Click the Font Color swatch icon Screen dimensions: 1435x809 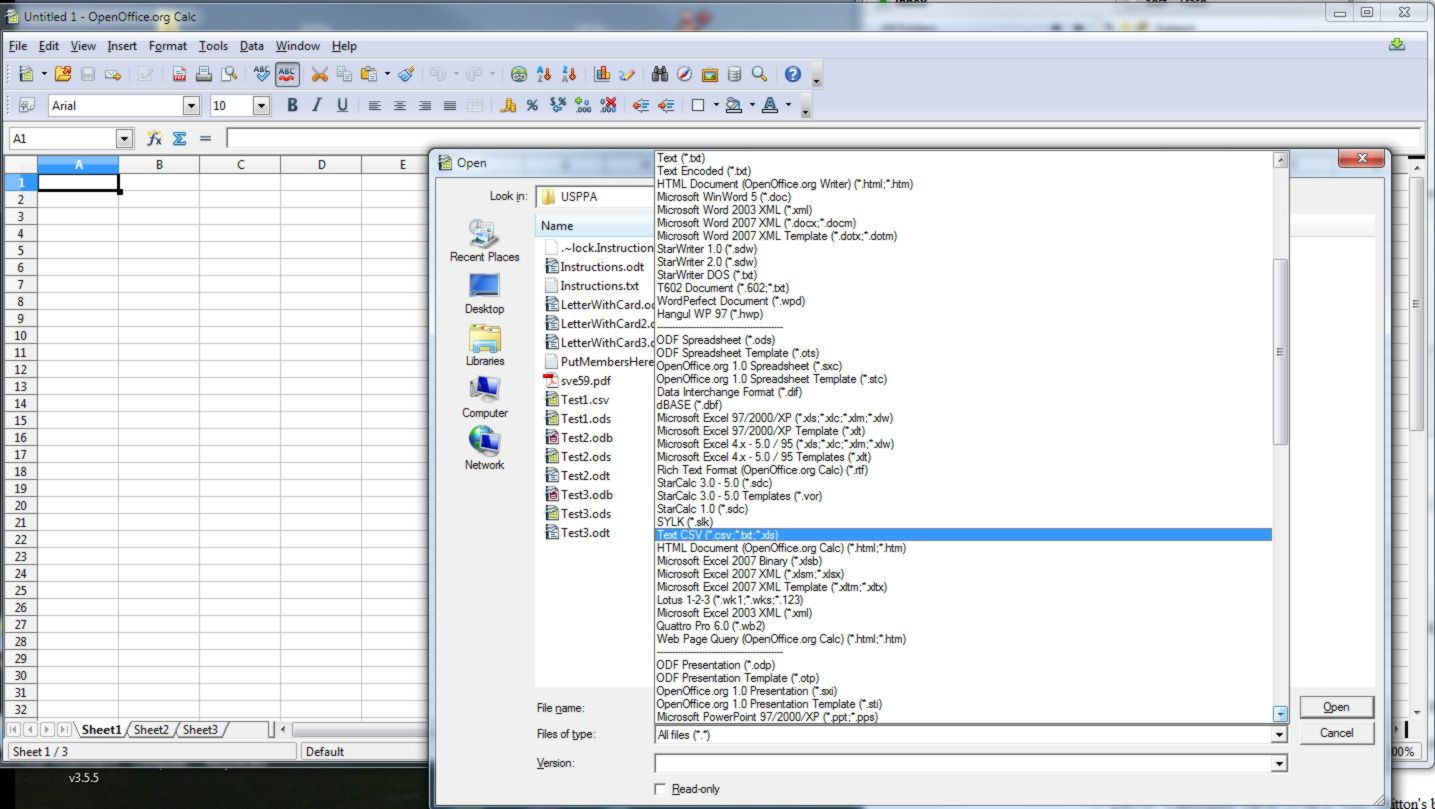tap(769, 105)
